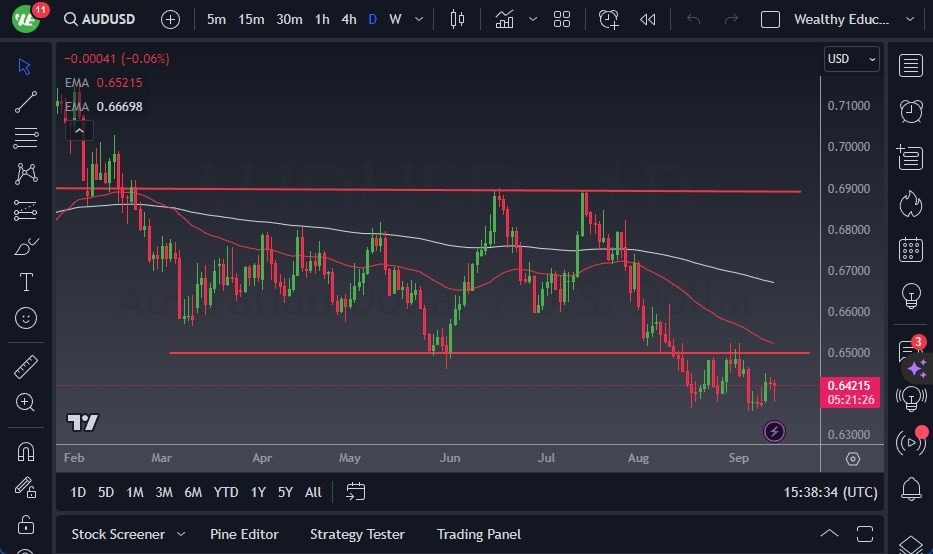Click the AUDUSD symbol search field
The width and height of the screenshot is (933, 554).
click(x=102, y=19)
